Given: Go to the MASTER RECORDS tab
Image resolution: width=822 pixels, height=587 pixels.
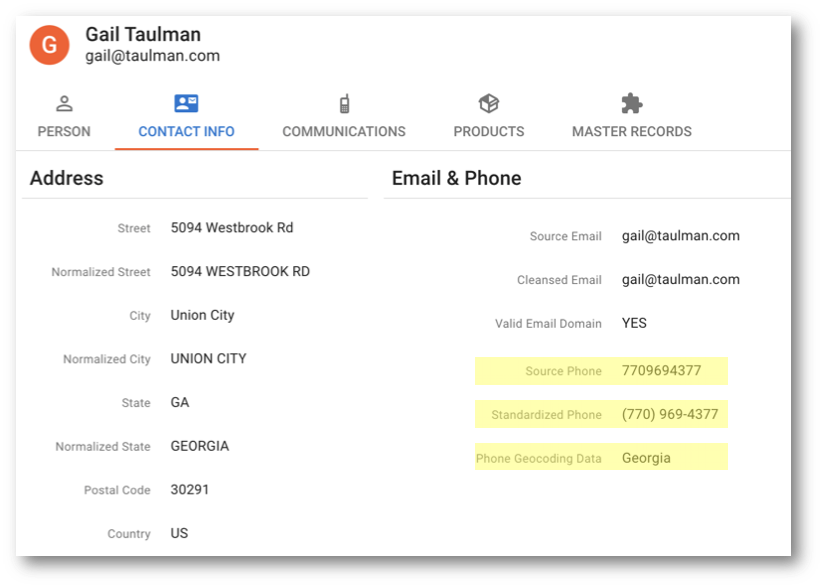Looking at the screenshot, I should [x=632, y=132].
